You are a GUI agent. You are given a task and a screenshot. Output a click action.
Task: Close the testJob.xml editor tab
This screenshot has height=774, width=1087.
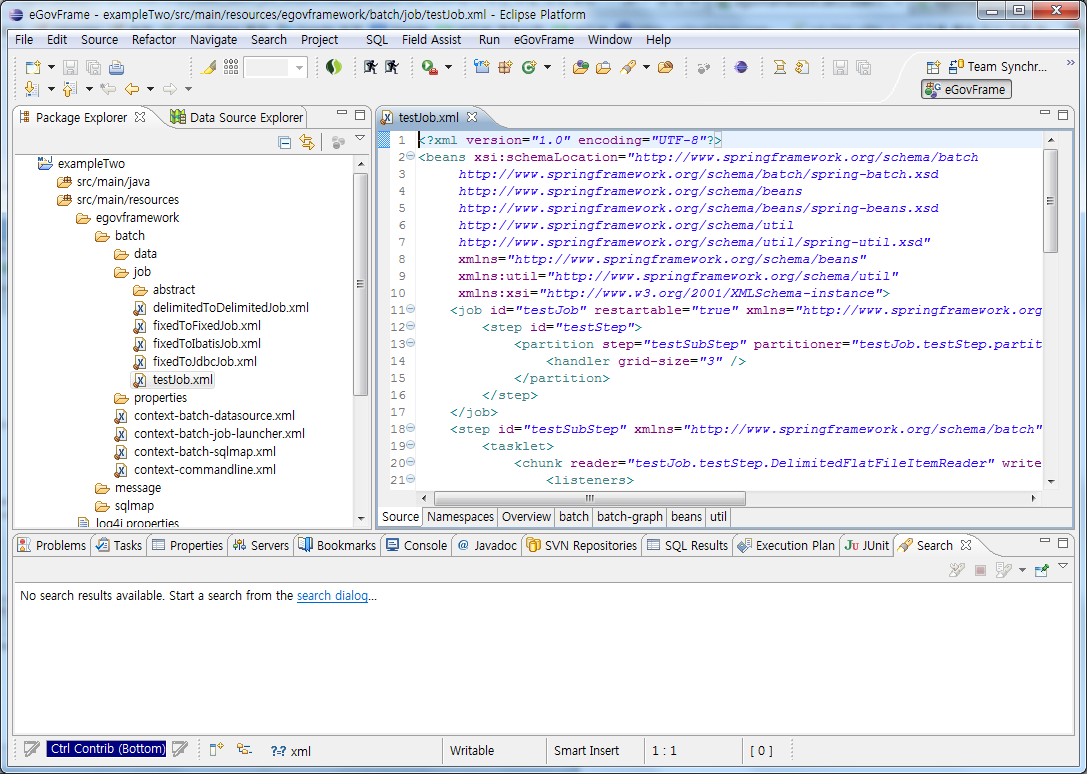(x=472, y=117)
